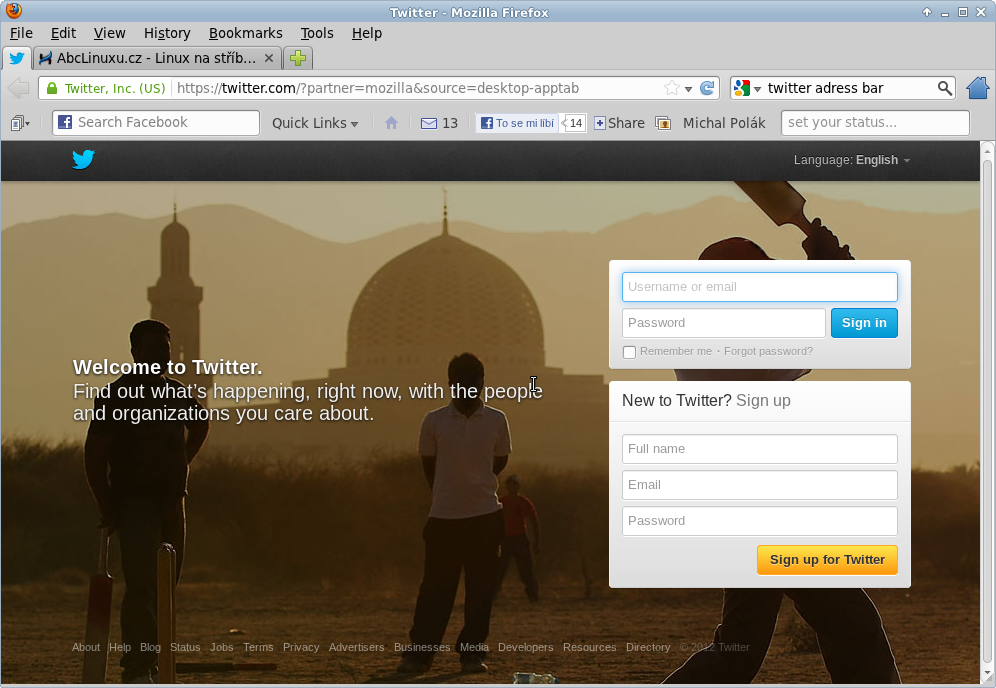
Task: Click the Username or email field
Action: [760, 287]
